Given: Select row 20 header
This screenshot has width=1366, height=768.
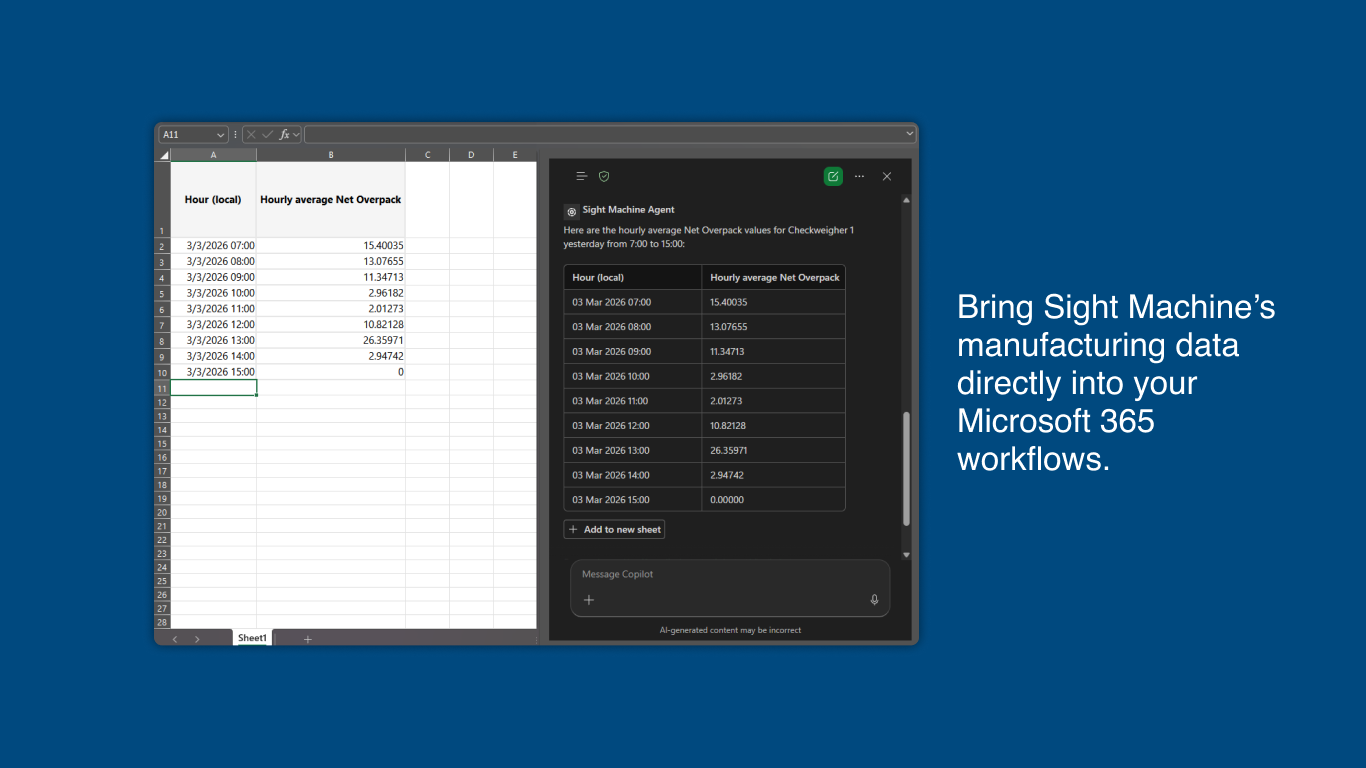Looking at the screenshot, I should coord(162,512).
